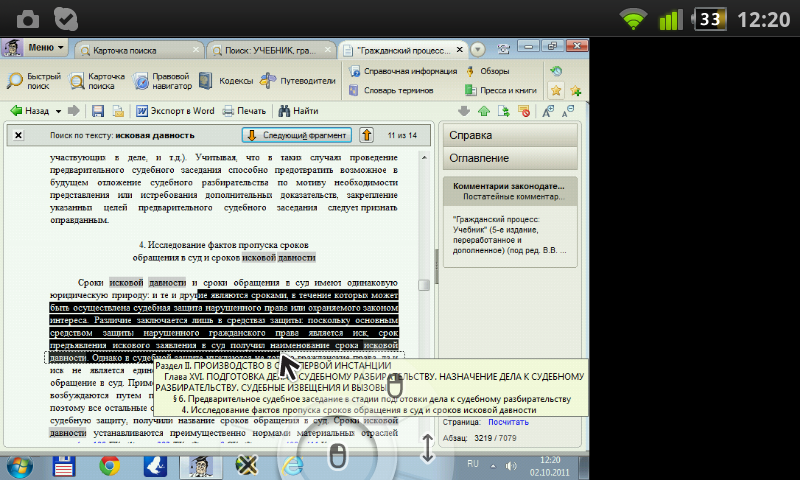Click Найти binoculars search icon
The width and height of the screenshot is (800, 480).
(299, 111)
